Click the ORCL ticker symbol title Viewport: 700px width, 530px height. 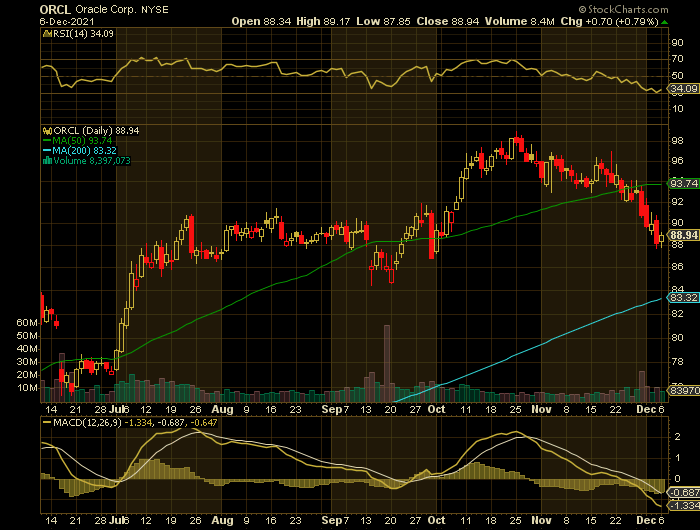[55, 7]
